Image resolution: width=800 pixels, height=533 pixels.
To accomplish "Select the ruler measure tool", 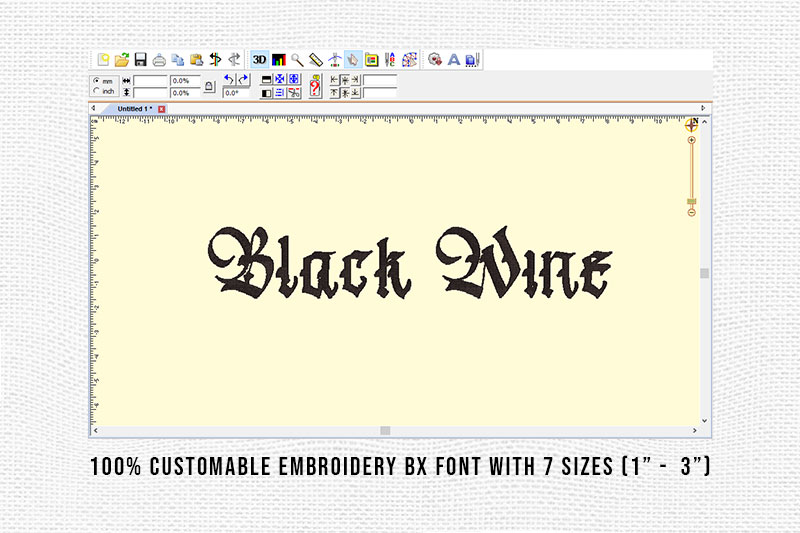I will pos(316,60).
